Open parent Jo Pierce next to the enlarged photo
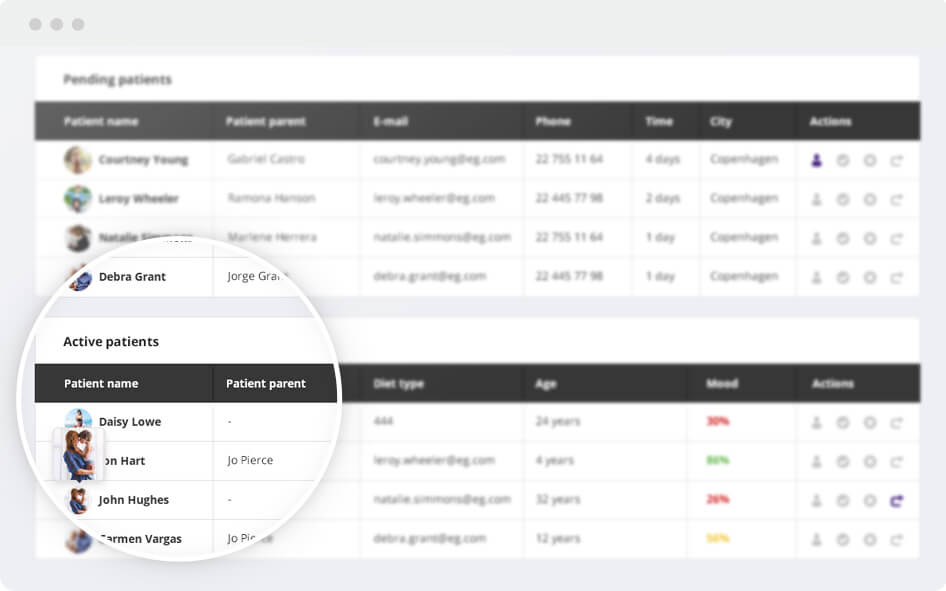The image size is (946, 591). tap(250, 461)
